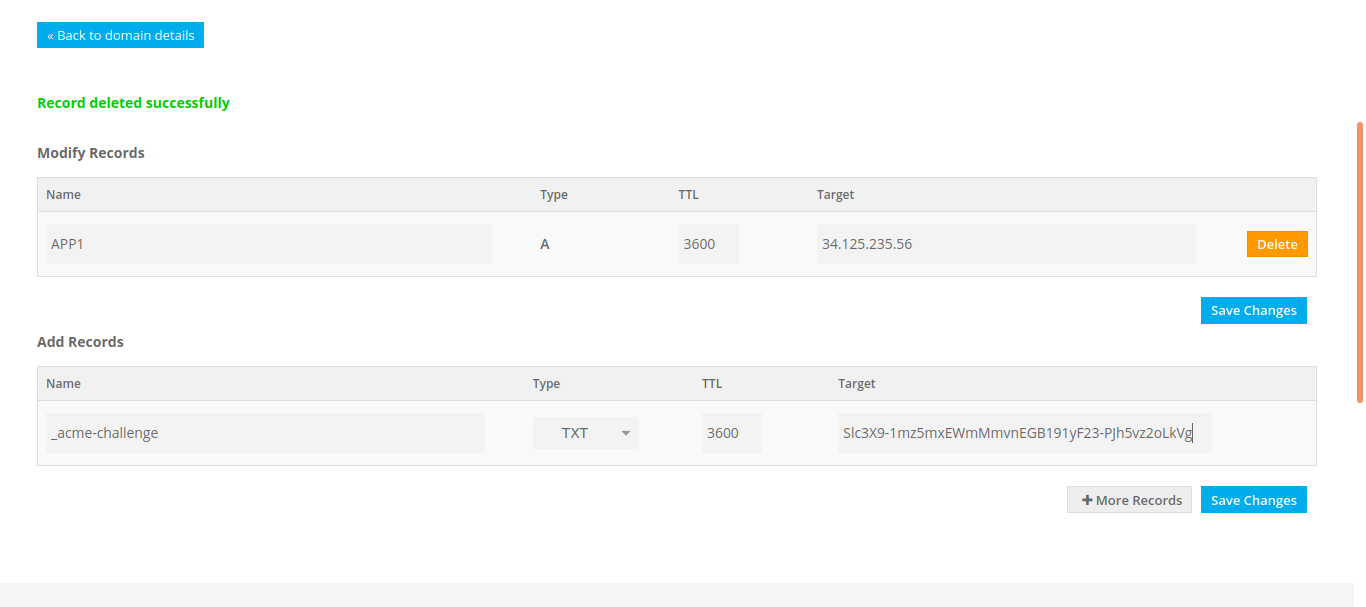The width and height of the screenshot is (1366, 607).
Task: Click TTL column header in Modify Records
Action: tap(688, 195)
